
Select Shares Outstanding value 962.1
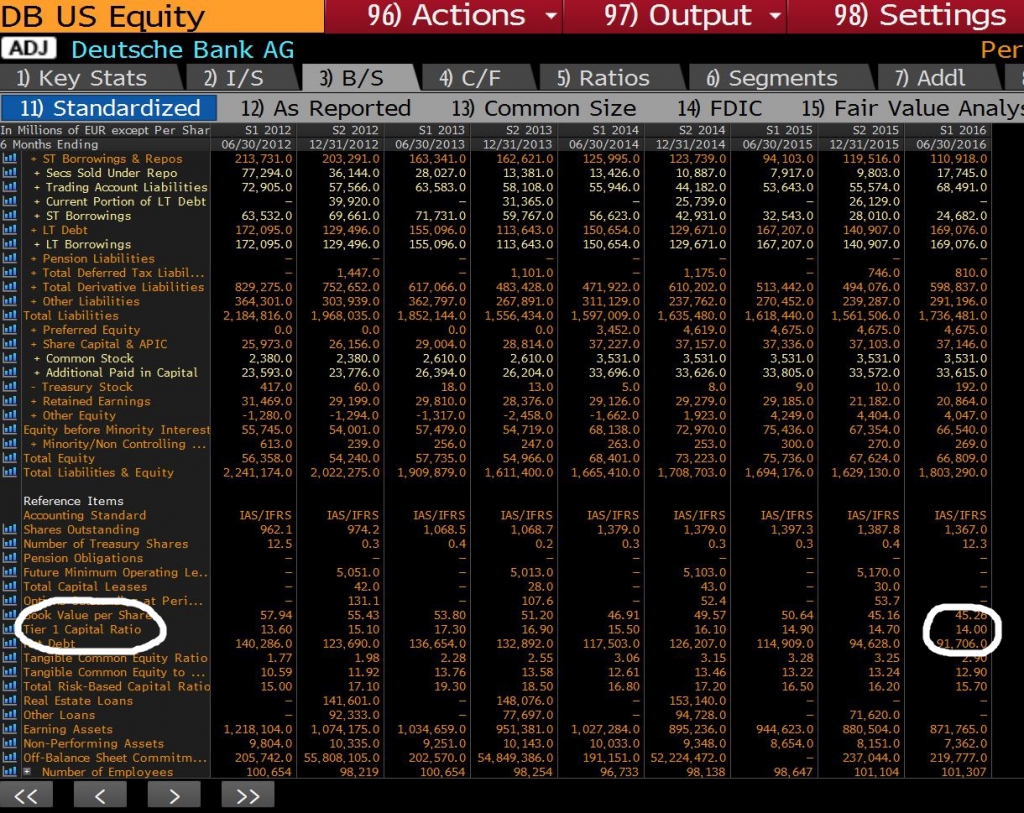[x=276, y=530]
